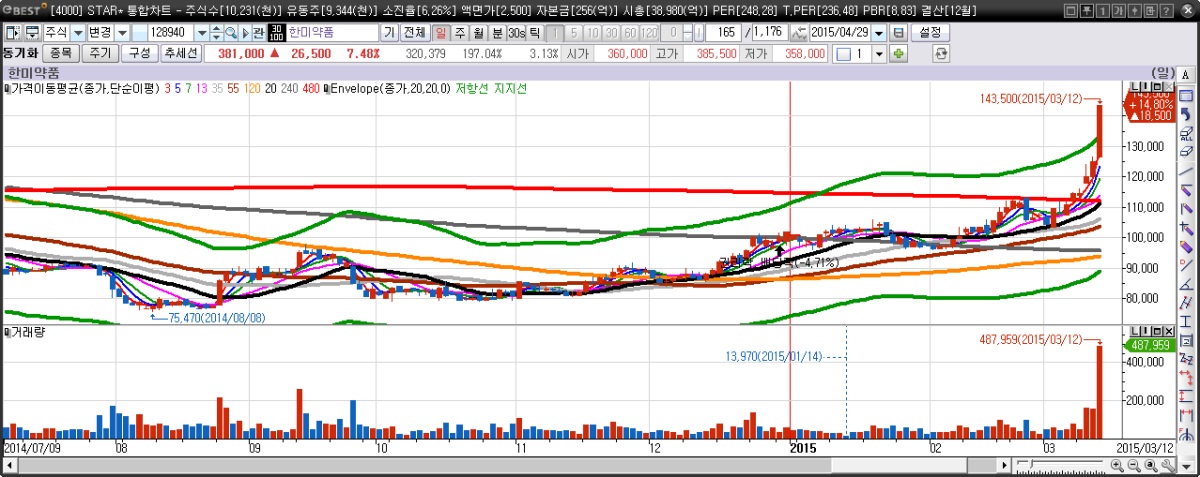The height and width of the screenshot is (477, 1200).
Task: Click the 143,500(2015/03/12) high price marker
Action: coord(1031,100)
